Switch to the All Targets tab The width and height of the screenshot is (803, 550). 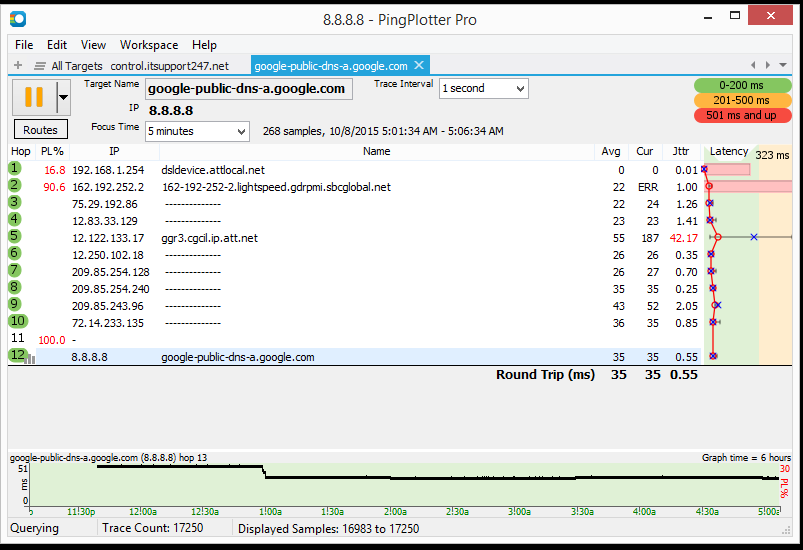tap(77, 66)
